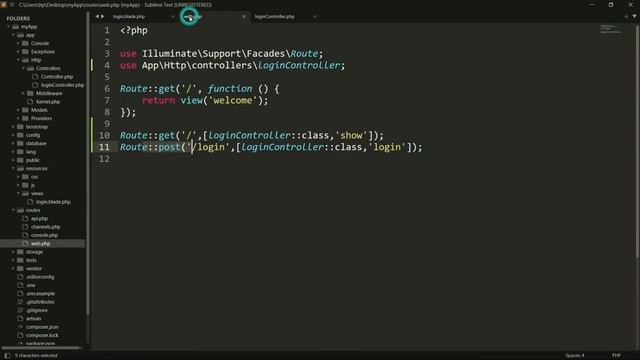Click the .gitignore file icon
Image resolution: width=640 pixels, height=360 pixels.
[x=20, y=310]
